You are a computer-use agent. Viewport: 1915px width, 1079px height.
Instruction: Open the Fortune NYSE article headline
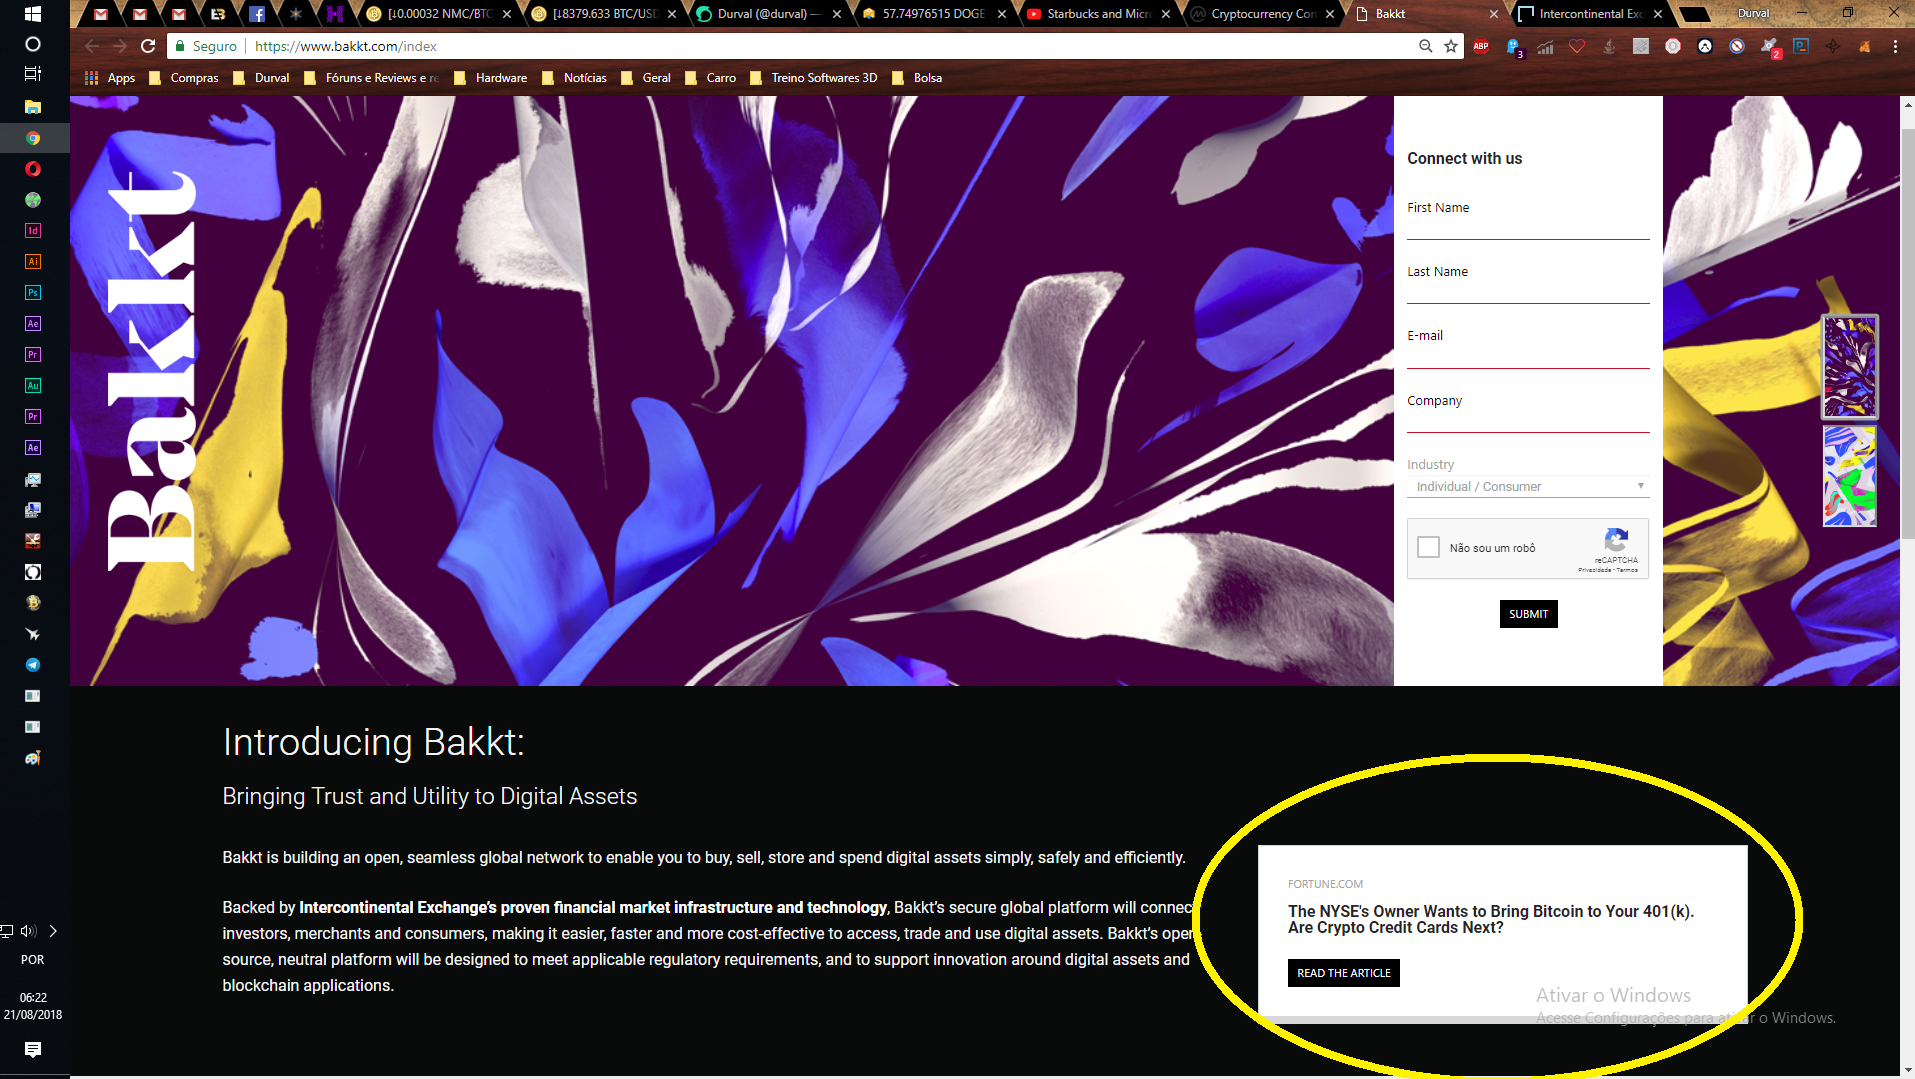1490,919
